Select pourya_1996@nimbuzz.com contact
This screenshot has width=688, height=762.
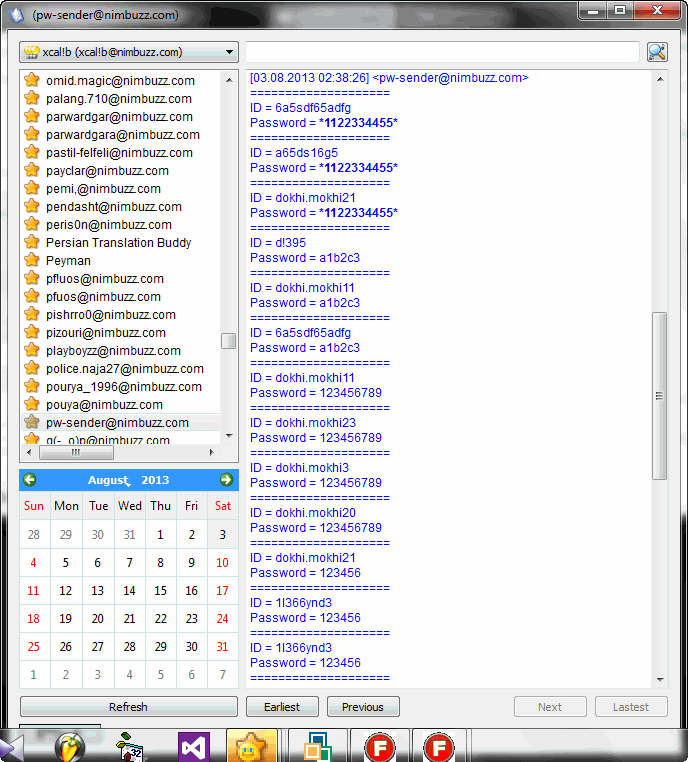click(x=124, y=386)
